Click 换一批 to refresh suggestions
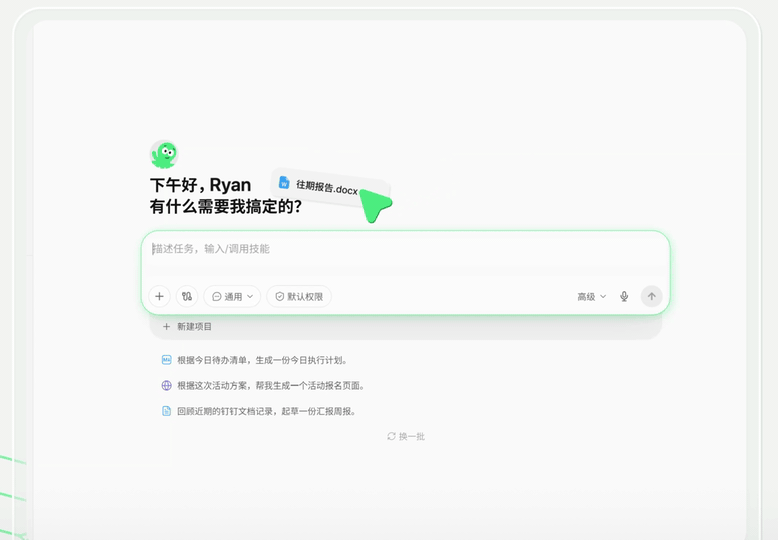 pyautogui.click(x=406, y=436)
